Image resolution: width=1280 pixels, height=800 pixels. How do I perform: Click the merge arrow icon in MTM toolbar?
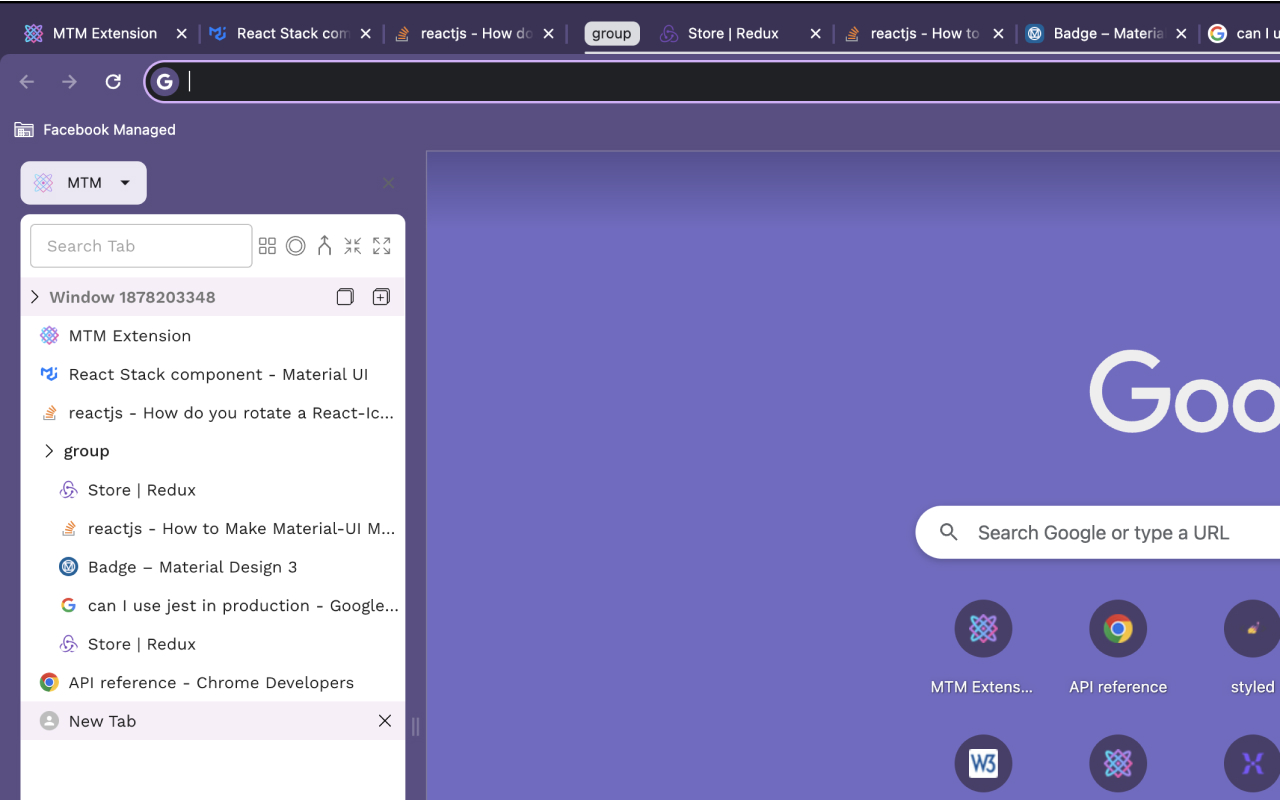324,246
